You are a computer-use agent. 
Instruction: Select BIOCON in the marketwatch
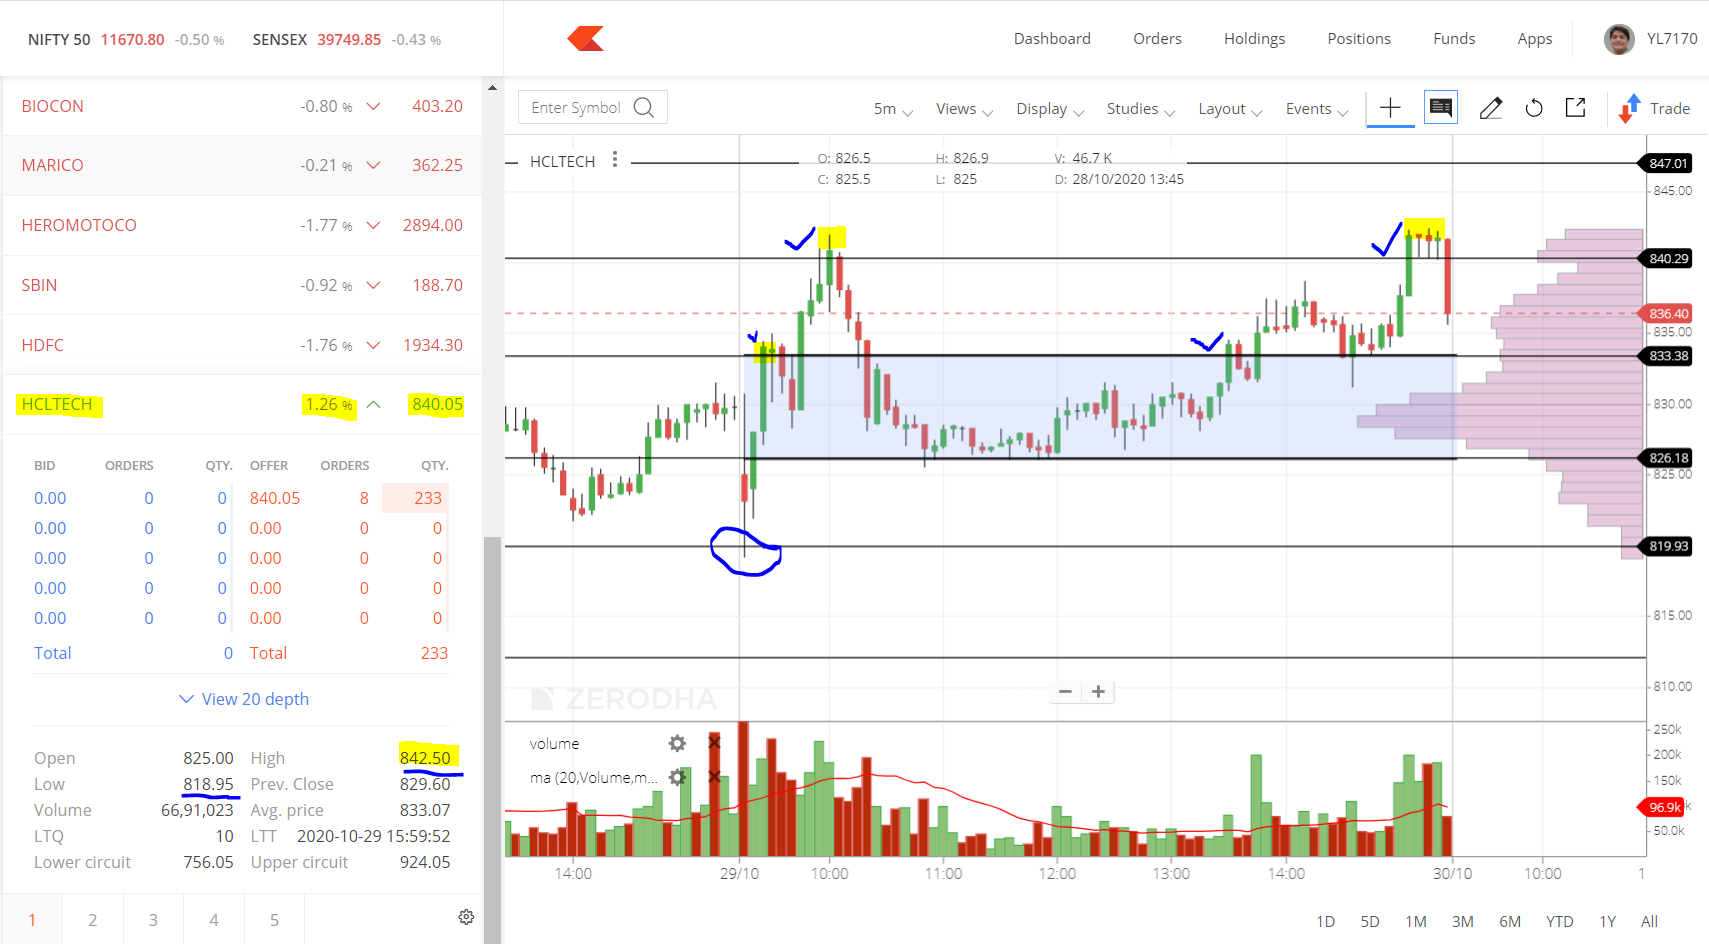[x=53, y=106]
